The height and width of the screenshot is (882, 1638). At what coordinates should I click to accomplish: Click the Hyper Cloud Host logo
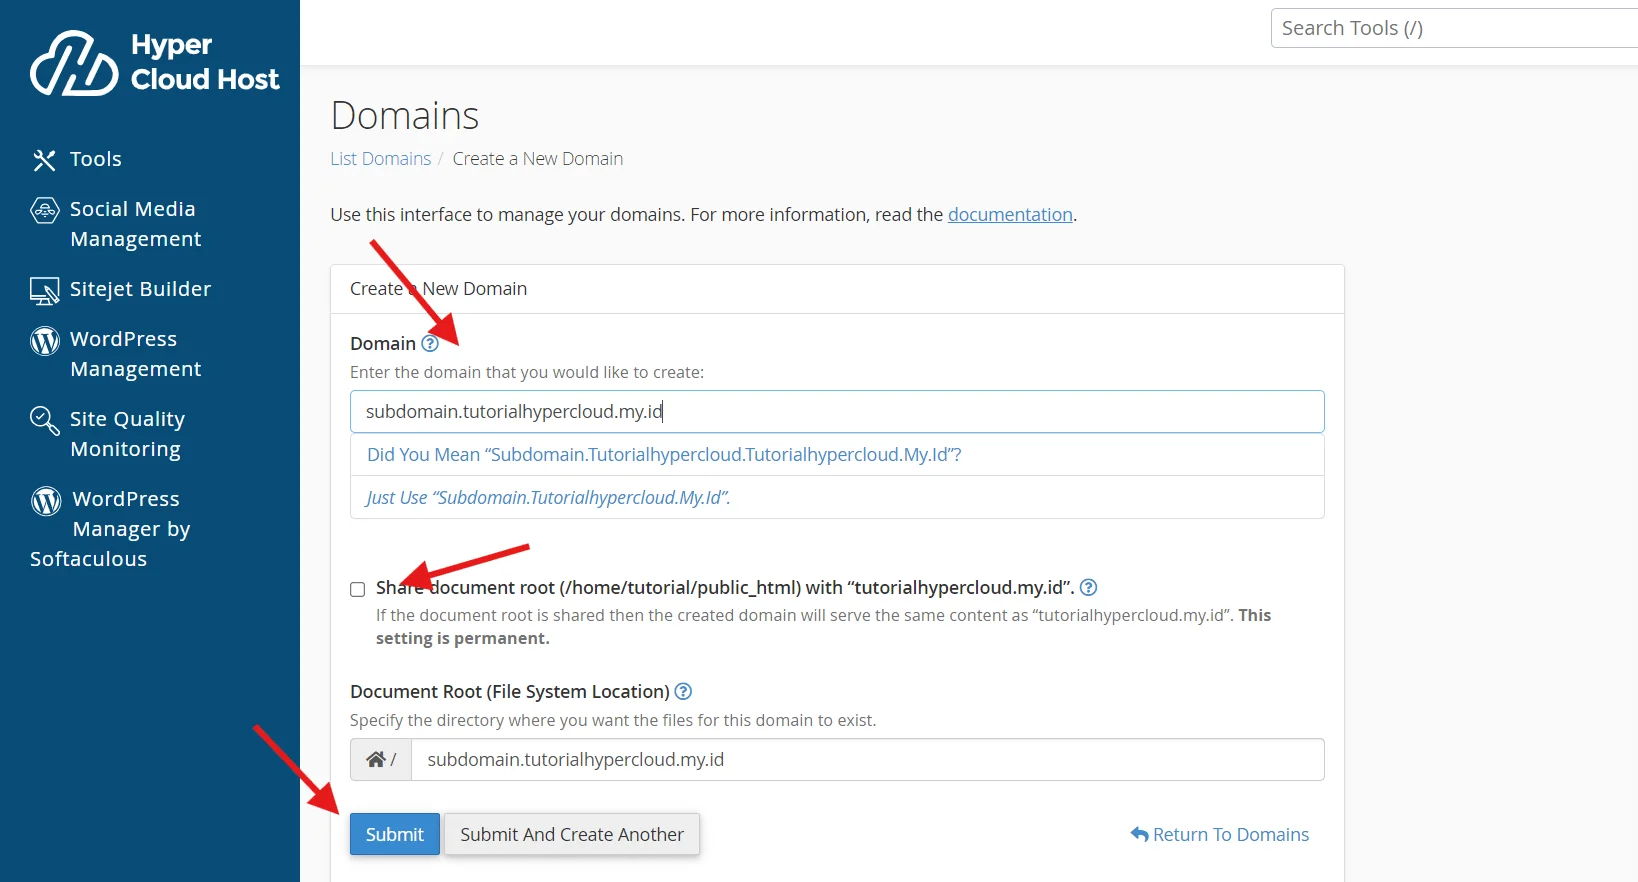[x=155, y=63]
